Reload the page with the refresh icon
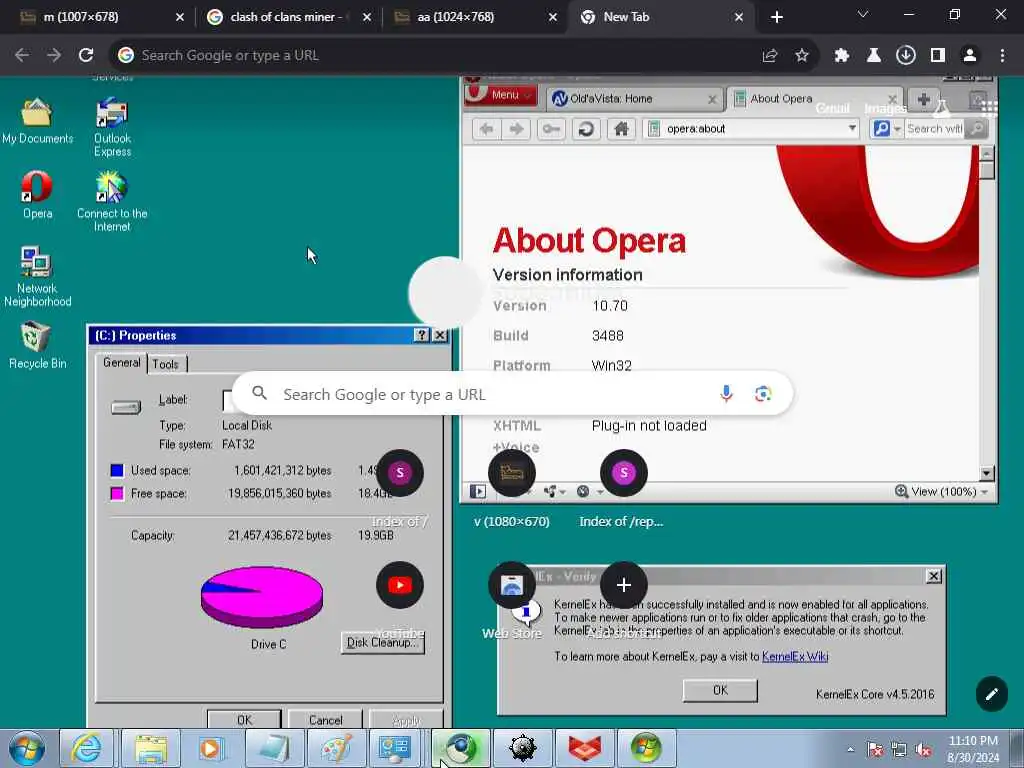The width and height of the screenshot is (1024, 768). pyautogui.click(x=86, y=56)
